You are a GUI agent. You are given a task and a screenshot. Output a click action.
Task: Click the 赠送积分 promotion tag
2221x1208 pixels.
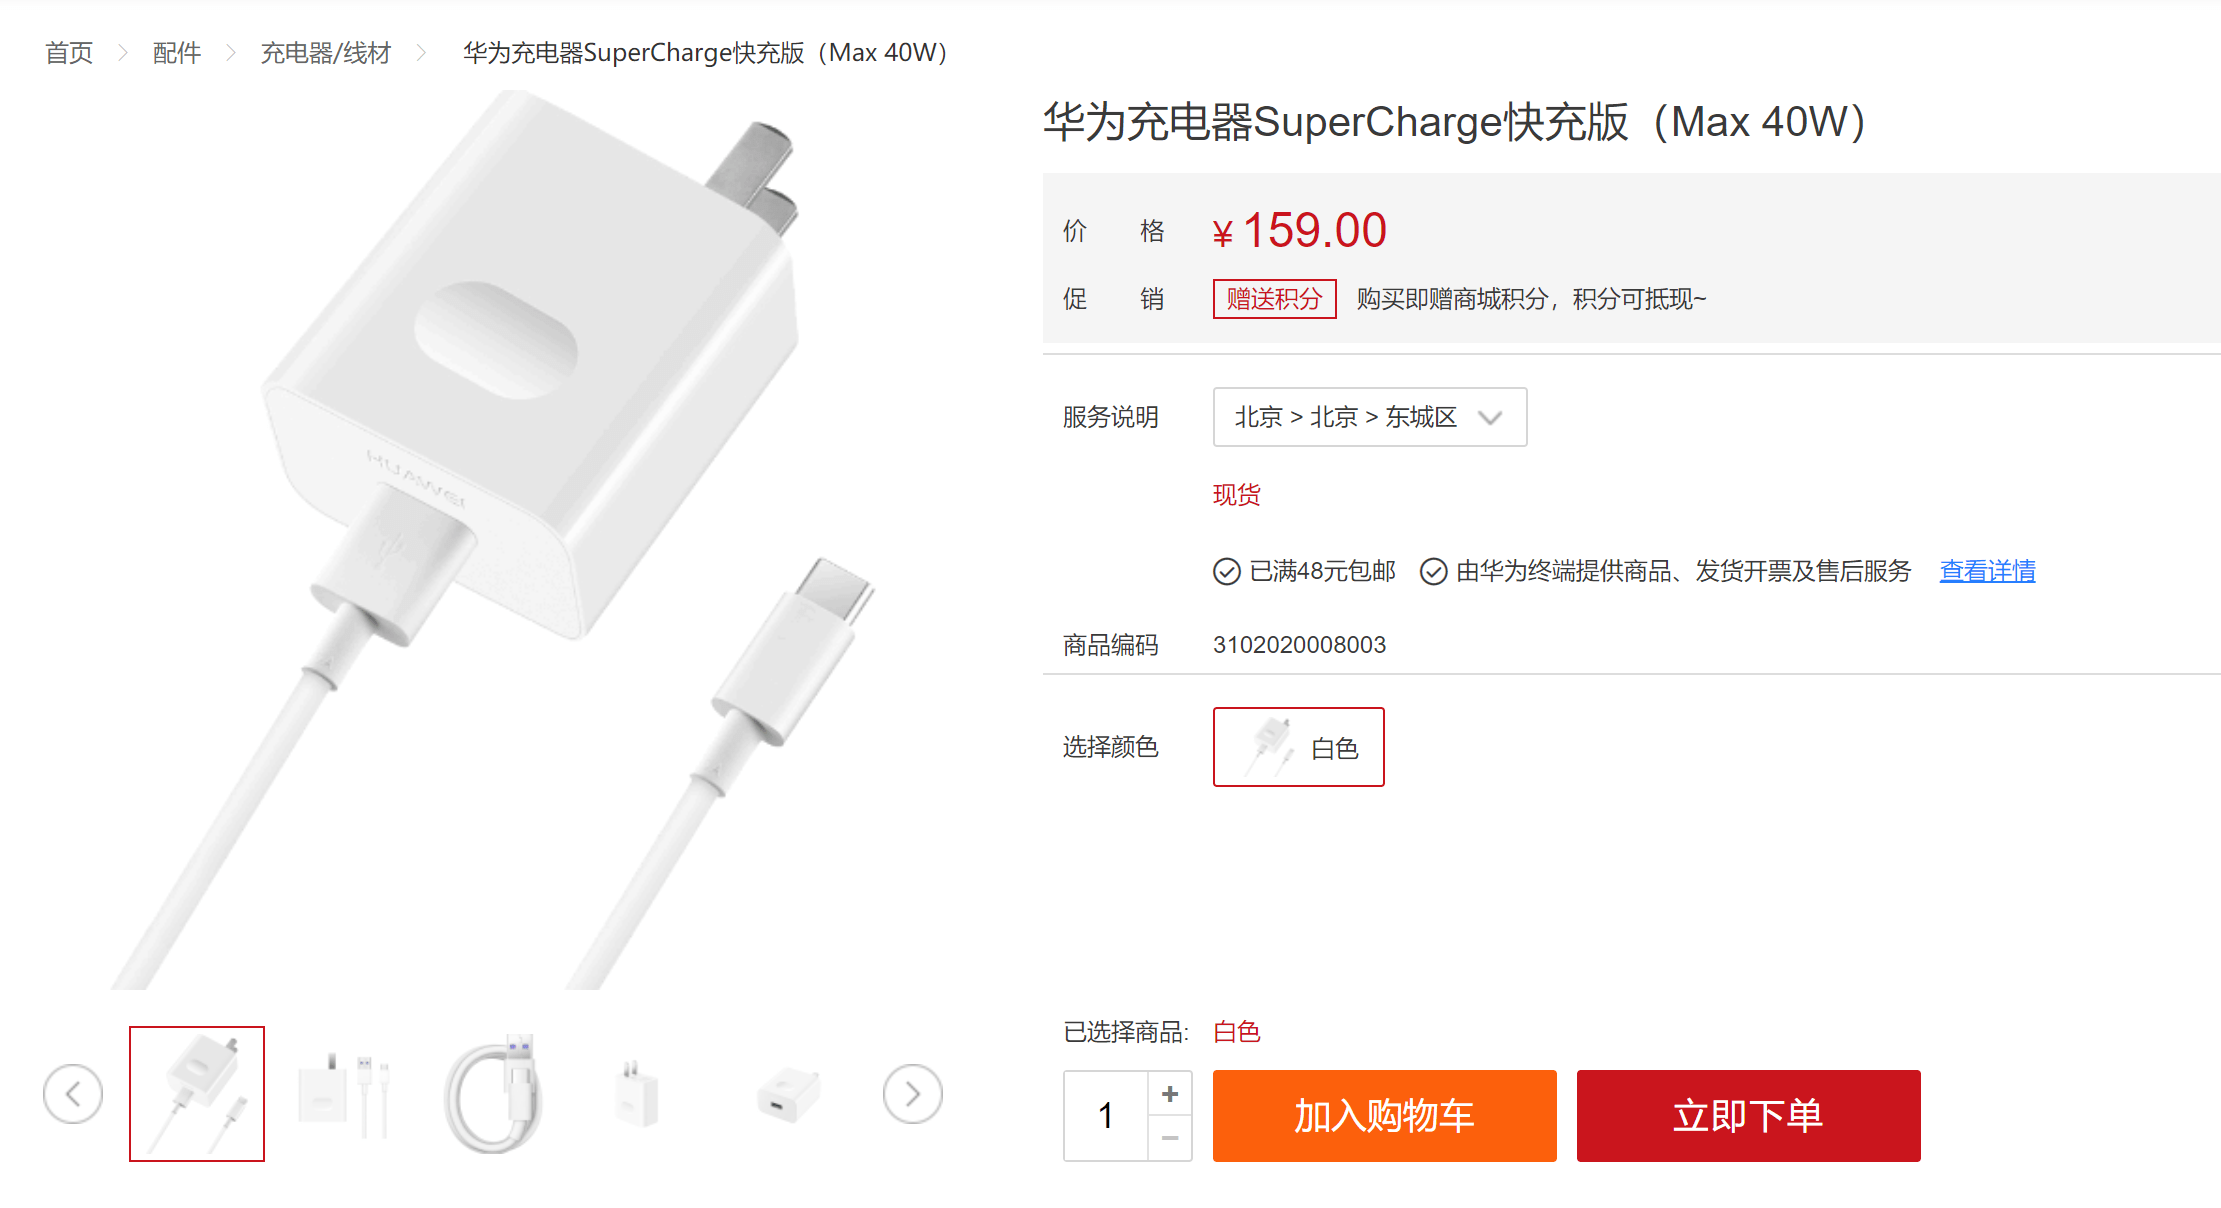click(x=1274, y=299)
